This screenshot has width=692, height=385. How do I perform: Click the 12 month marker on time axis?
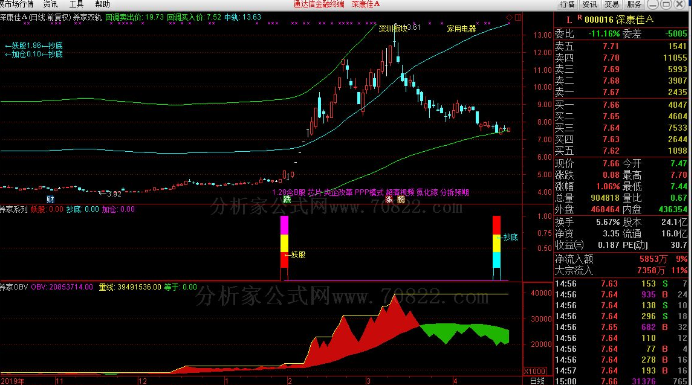[x=142, y=381]
